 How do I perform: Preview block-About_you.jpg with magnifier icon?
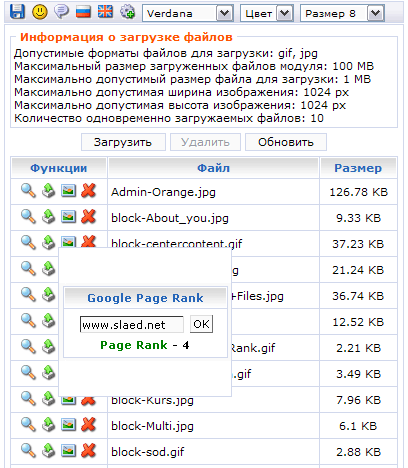pos(28,217)
